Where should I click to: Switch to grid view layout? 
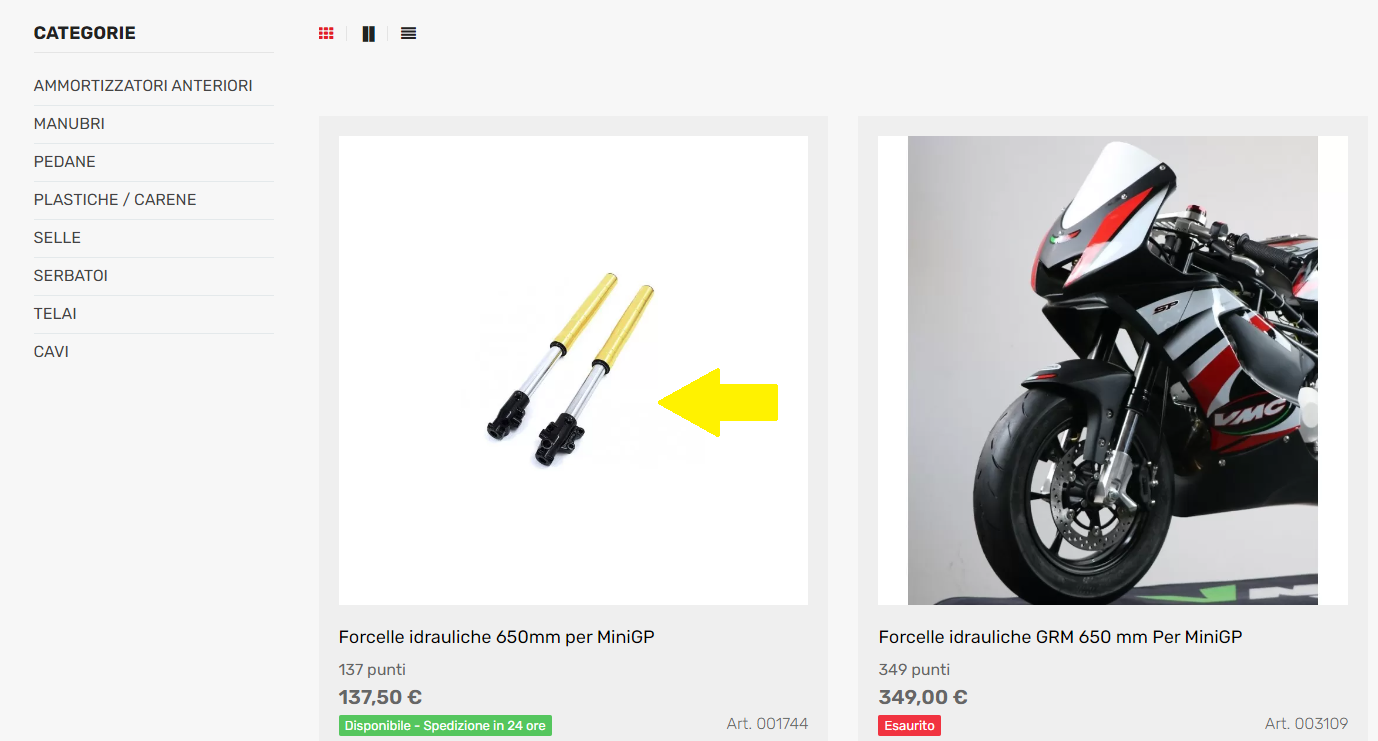326,33
